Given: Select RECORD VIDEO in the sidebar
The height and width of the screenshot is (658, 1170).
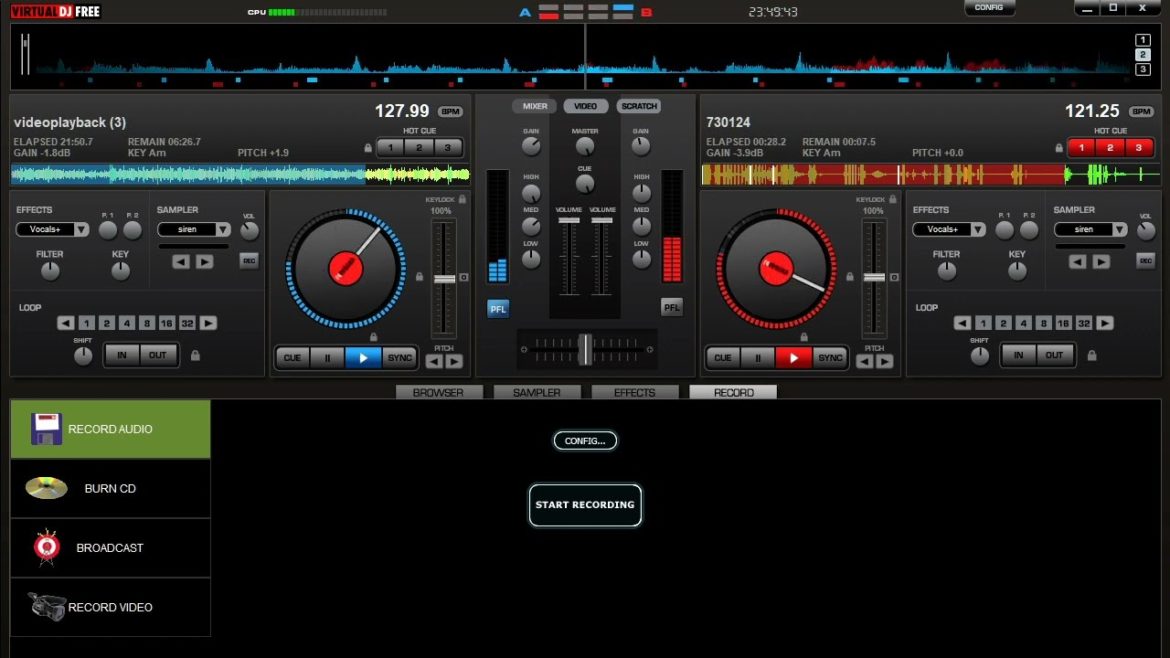Looking at the screenshot, I should coord(110,607).
